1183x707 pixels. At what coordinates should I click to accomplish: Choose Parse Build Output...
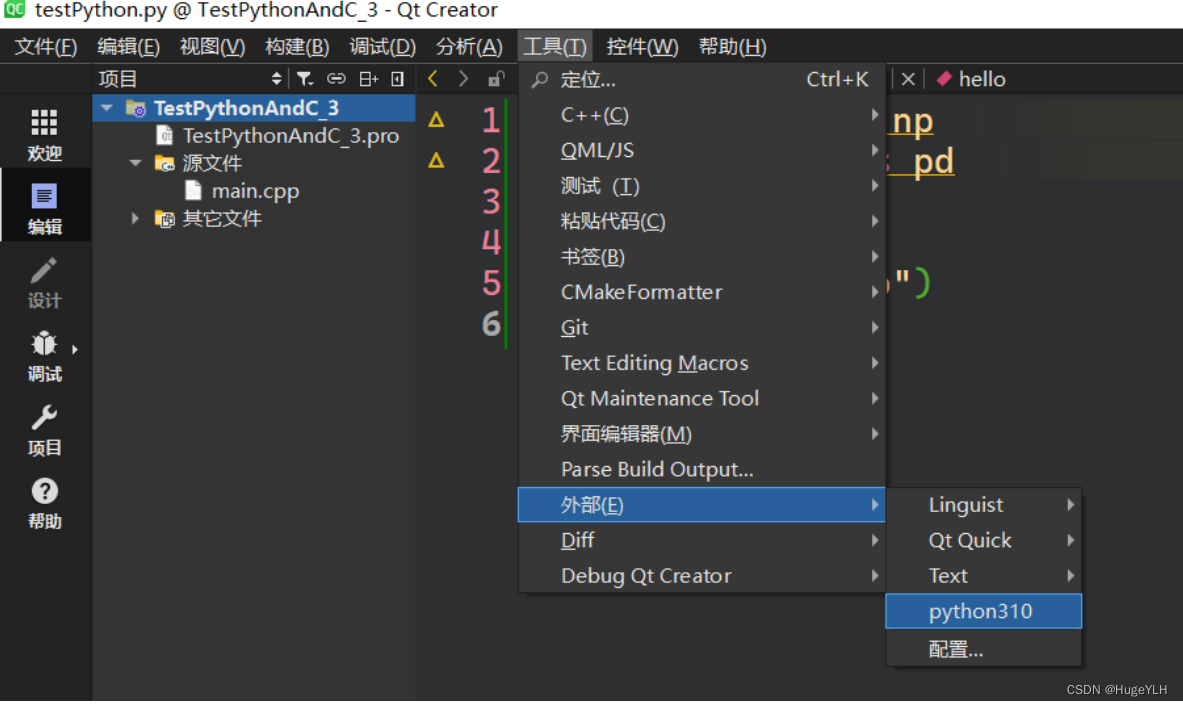(x=702, y=469)
